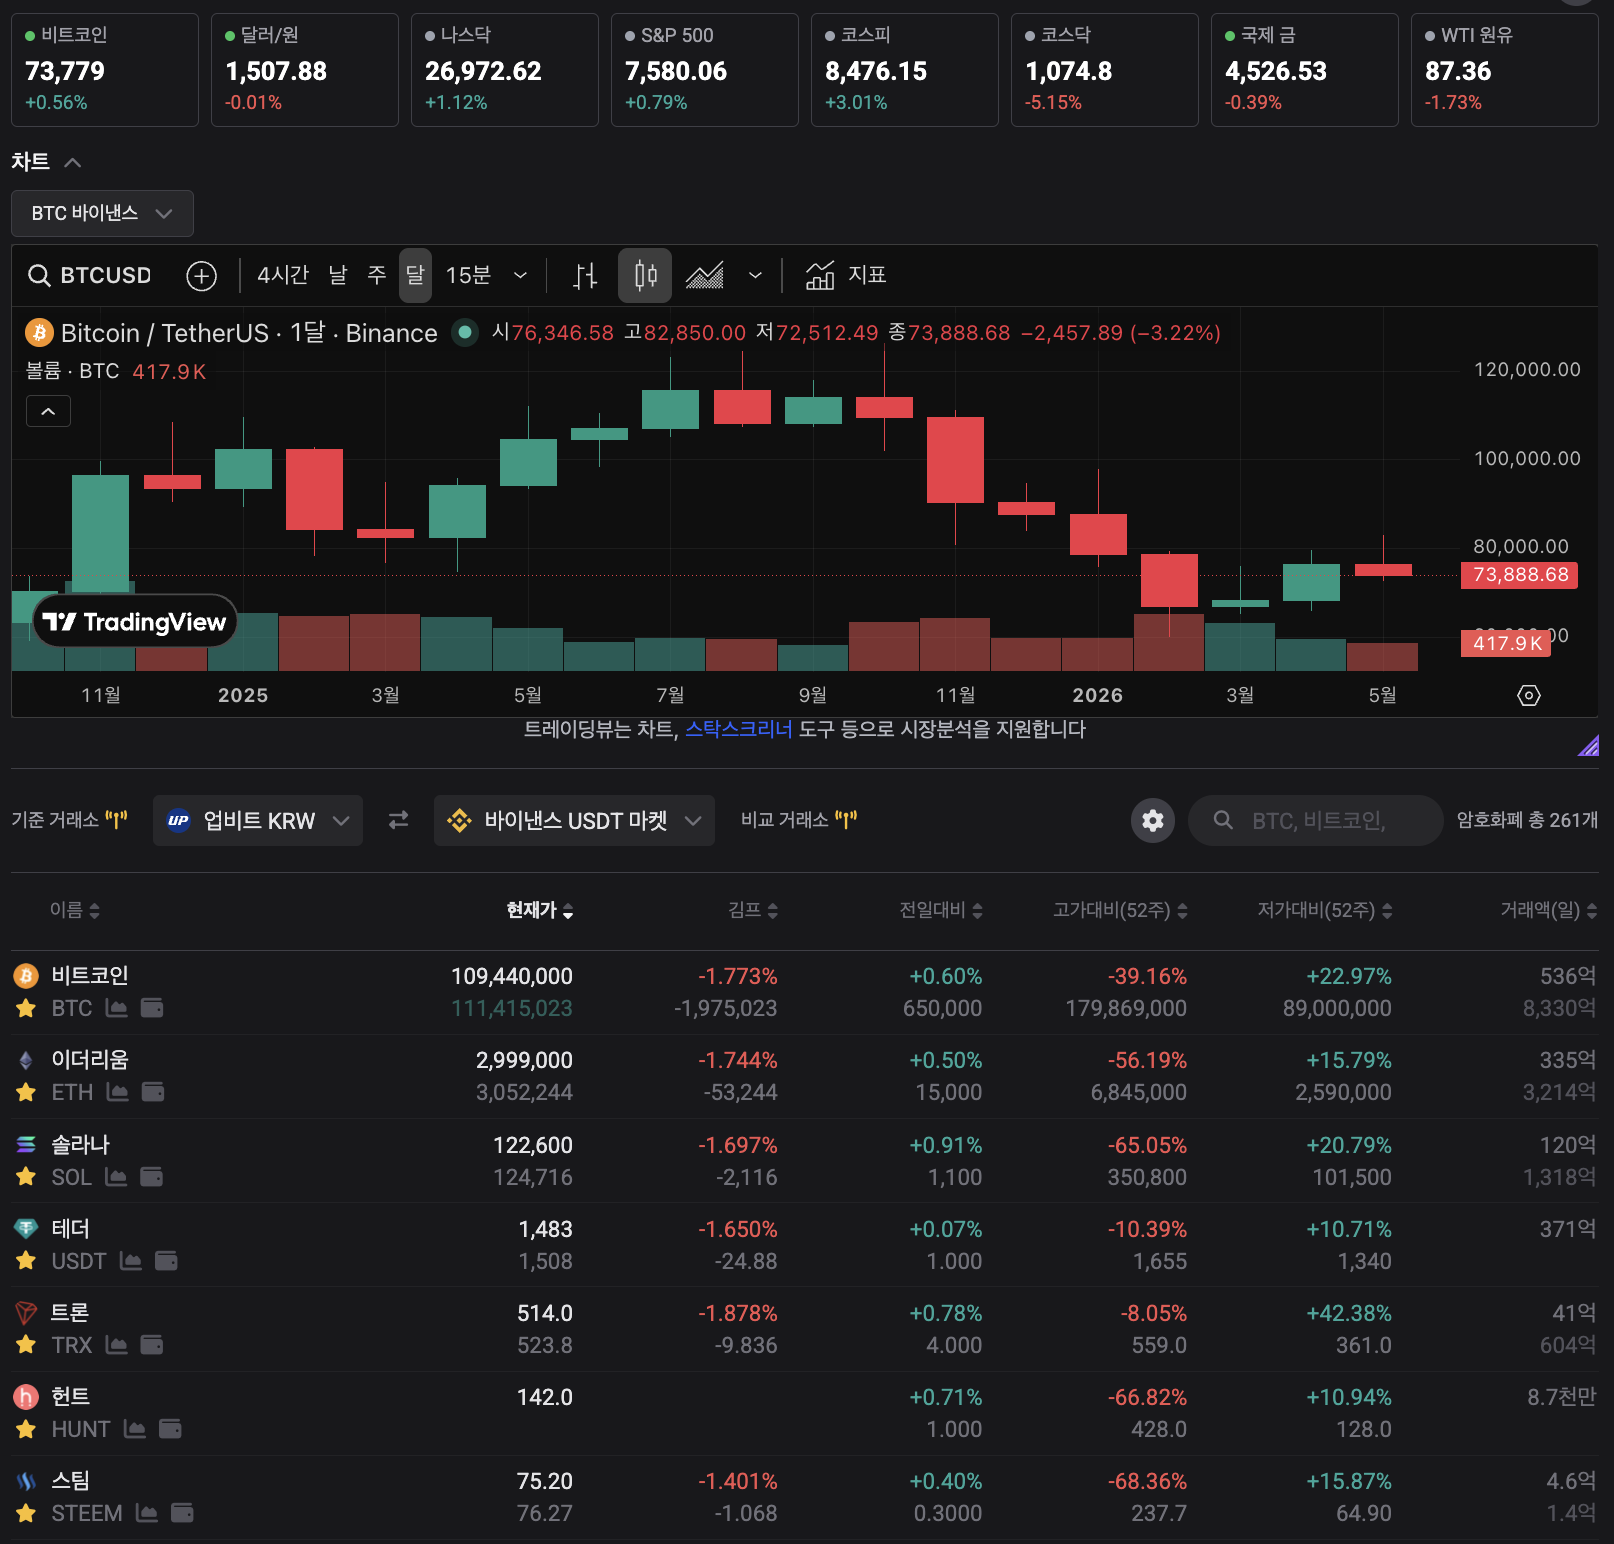Swap base and comparison exchanges
The image size is (1614, 1544).
pyautogui.click(x=398, y=820)
